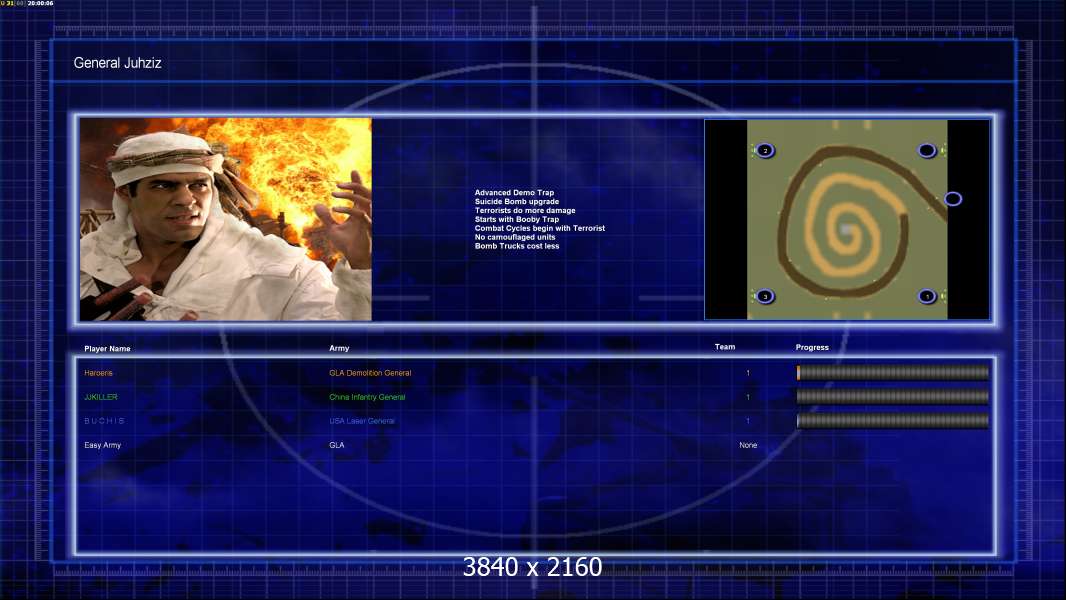This screenshot has height=600, width=1066.
Task: Click start position marker 2 on minimap
Action: (765, 151)
